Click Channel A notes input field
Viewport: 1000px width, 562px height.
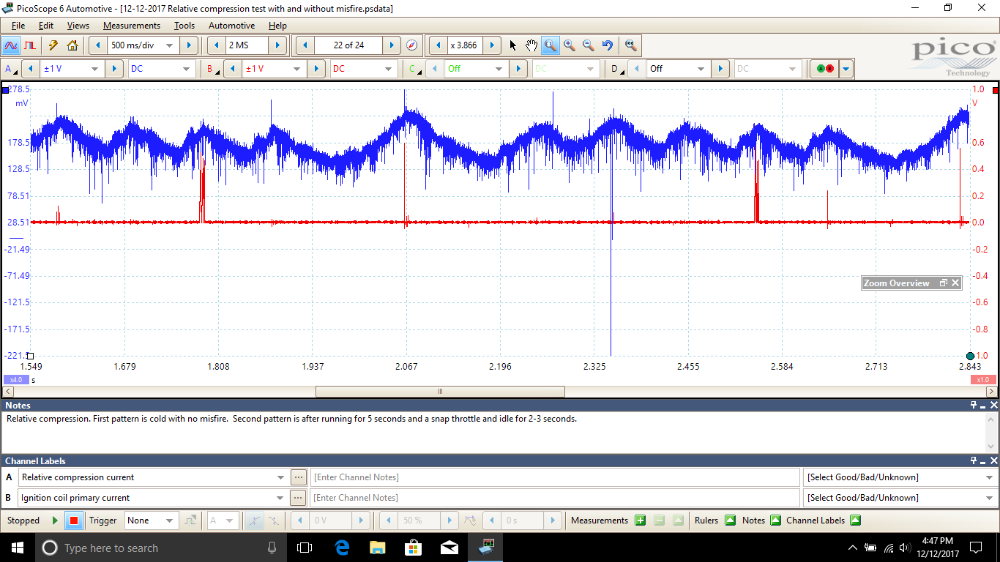(556, 477)
